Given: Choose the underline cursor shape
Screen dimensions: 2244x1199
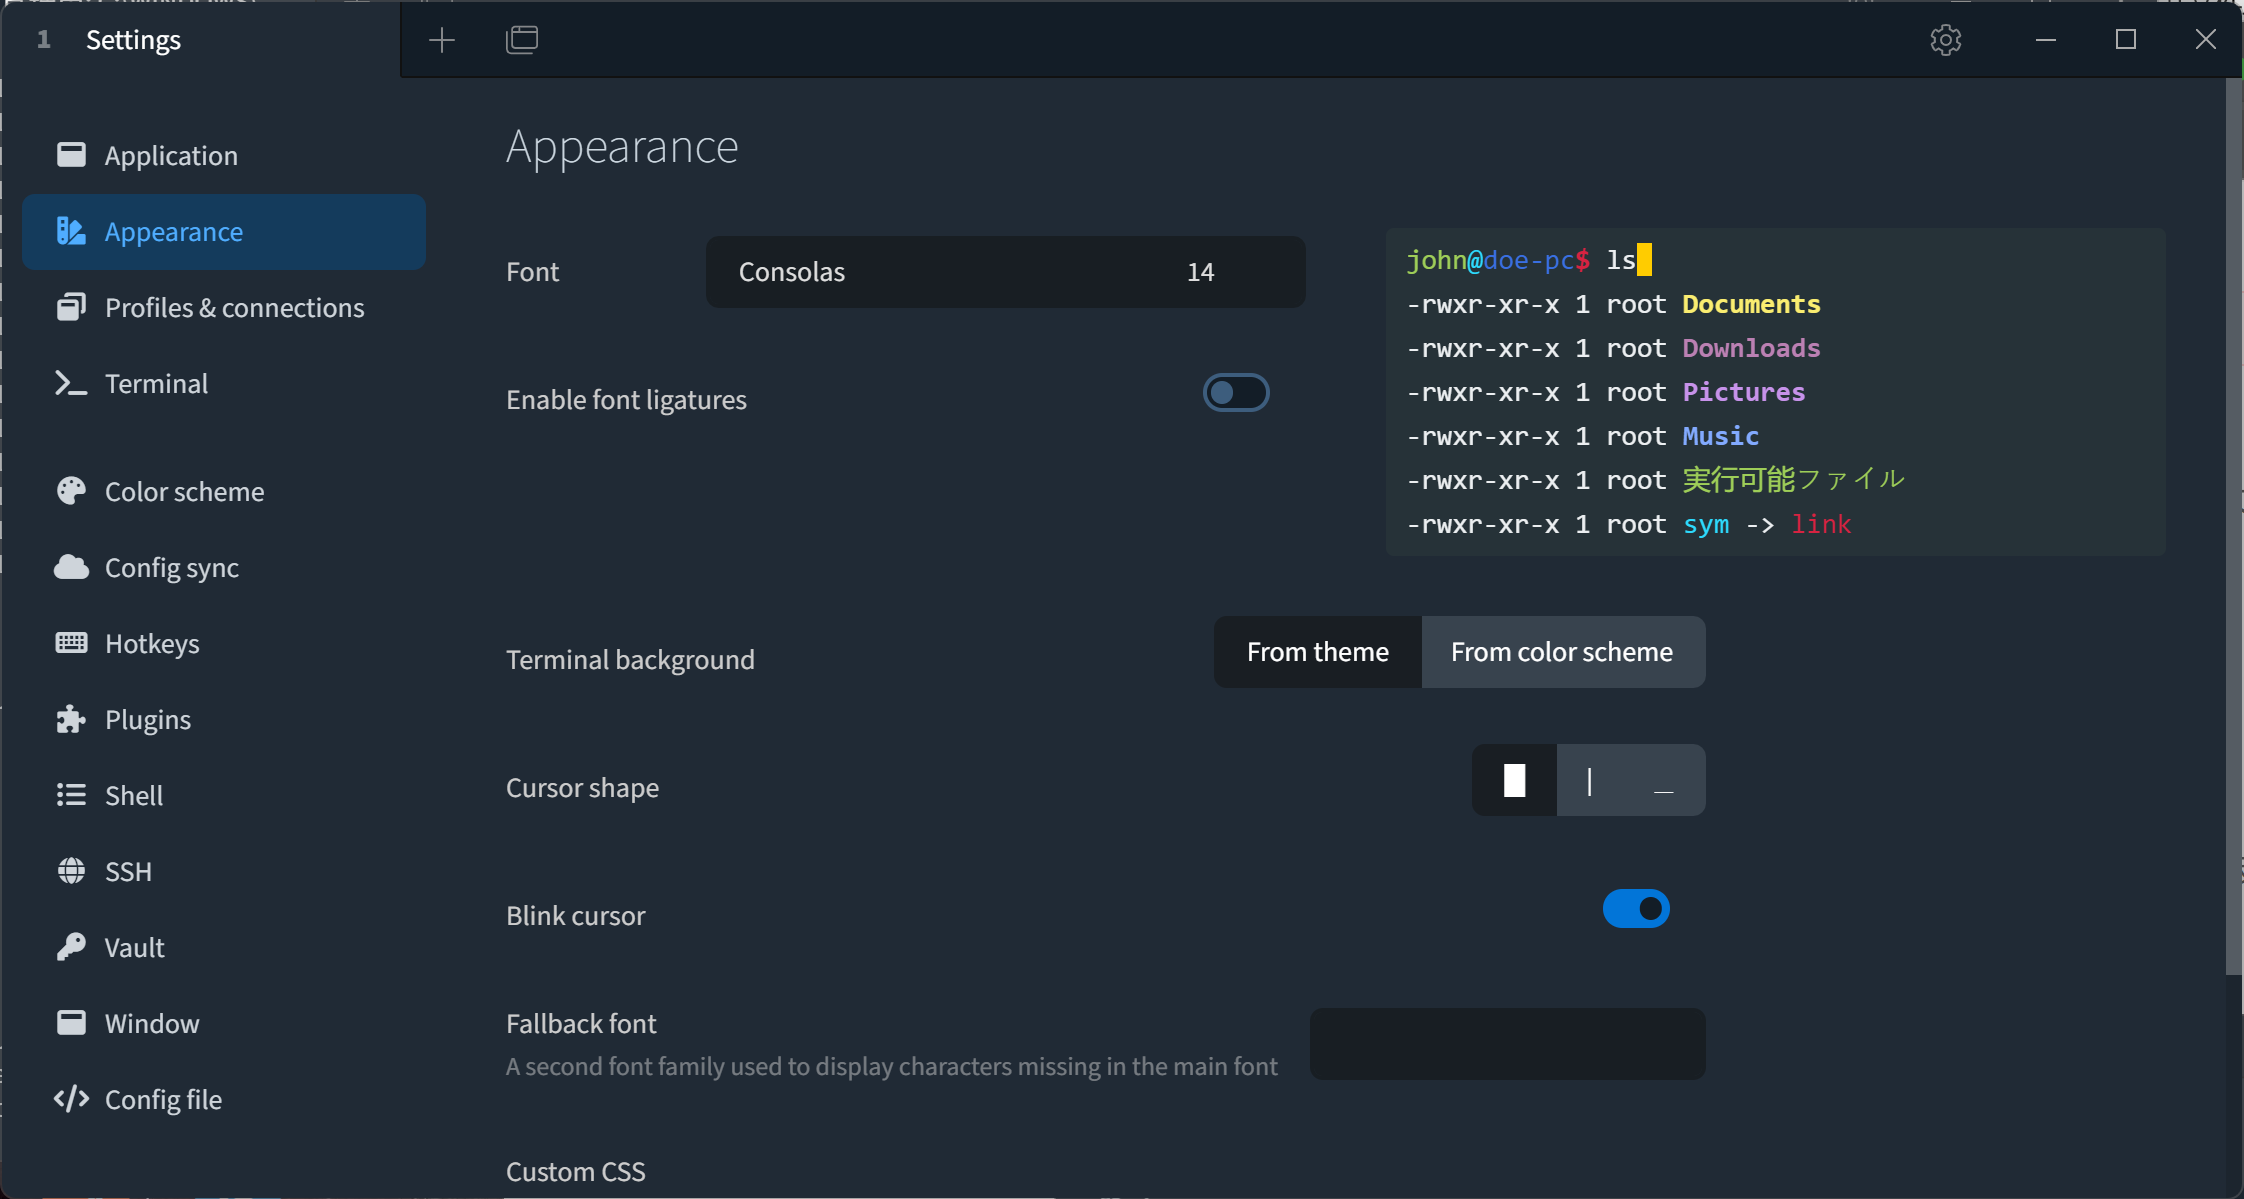Looking at the screenshot, I should click(1663, 780).
